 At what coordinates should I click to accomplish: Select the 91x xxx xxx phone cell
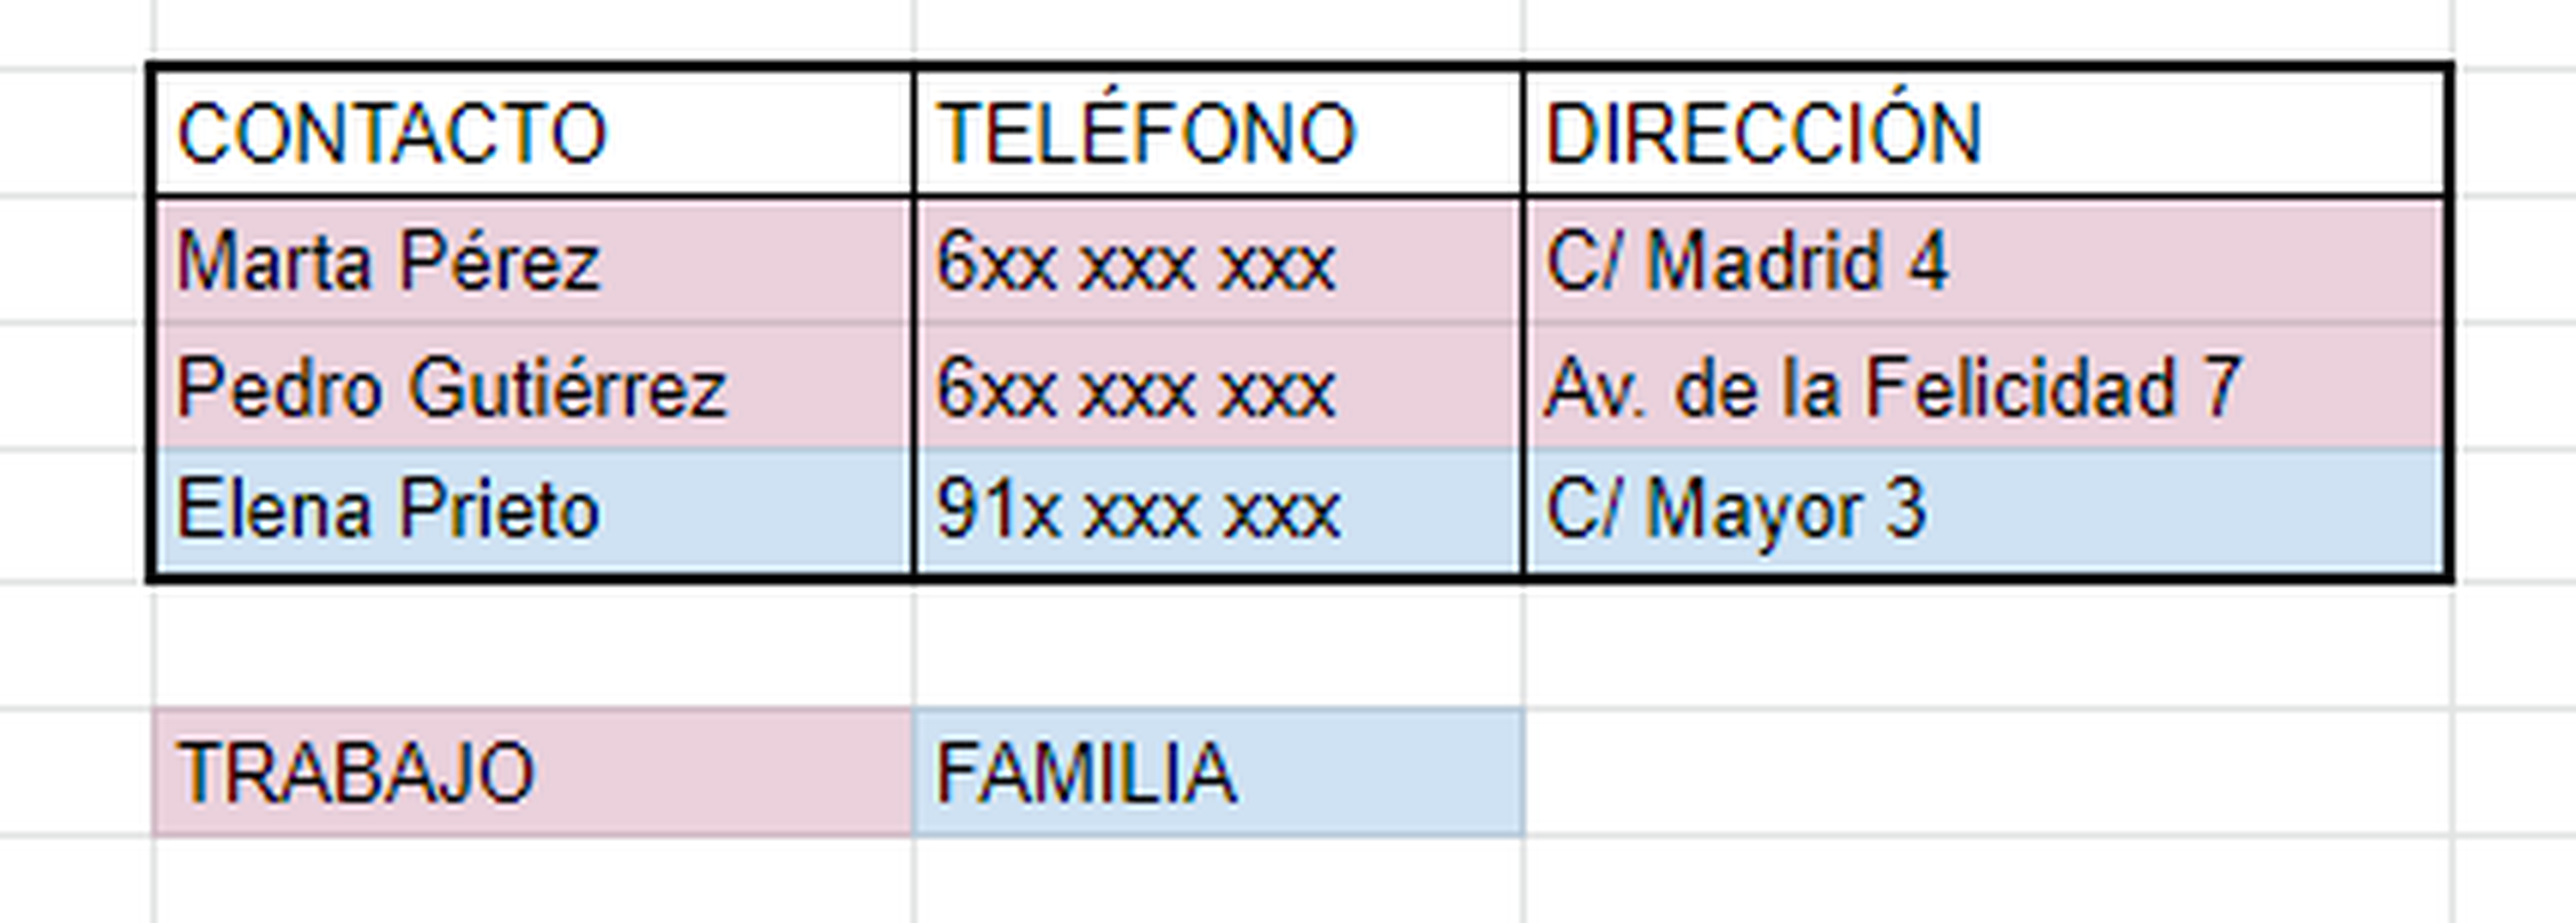click(x=1218, y=511)
